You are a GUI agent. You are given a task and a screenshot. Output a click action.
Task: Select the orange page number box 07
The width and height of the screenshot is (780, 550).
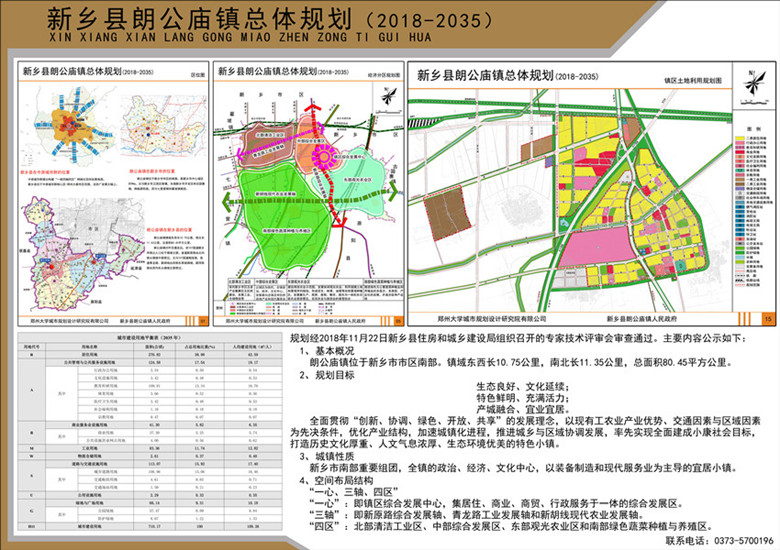click(202, 321)
